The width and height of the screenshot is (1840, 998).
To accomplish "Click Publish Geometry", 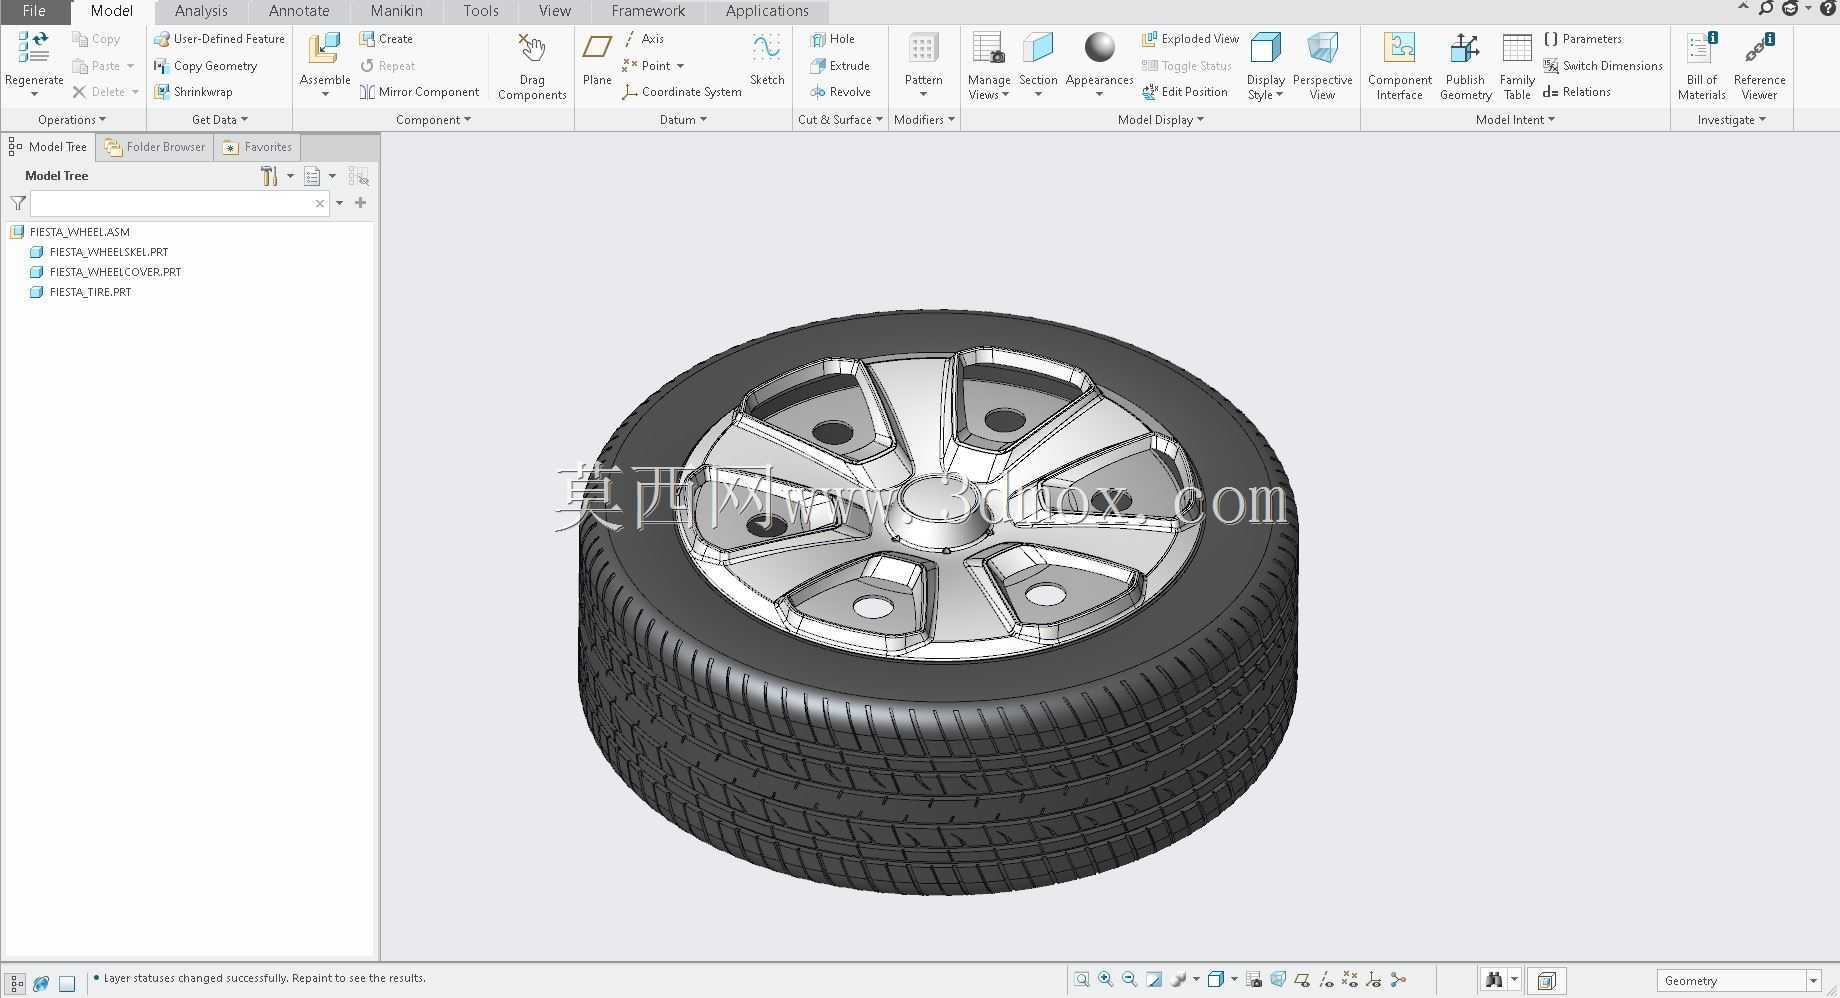I will click(x=1465, y=66).
